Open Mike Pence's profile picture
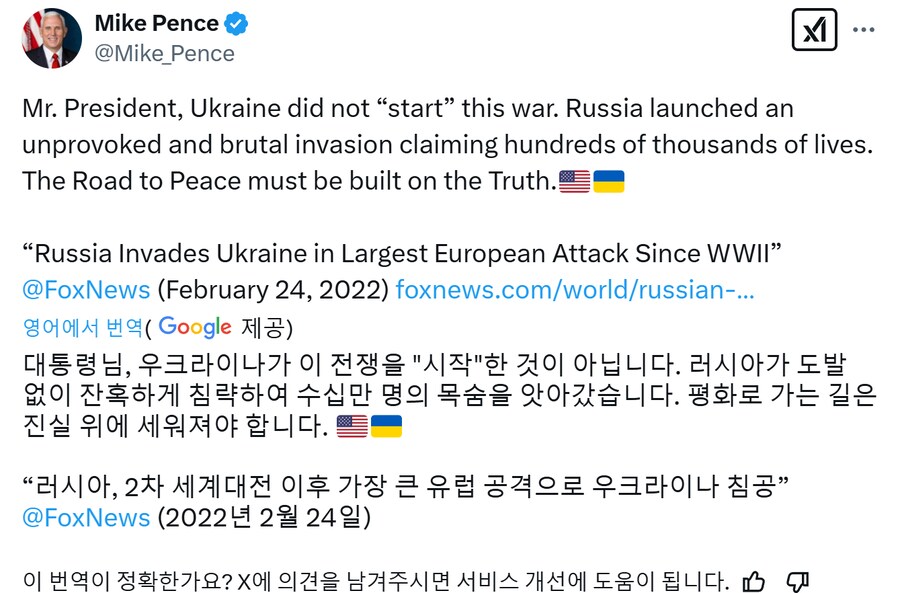The width and height of the screenshot is (900, 593). pos(51,38)
